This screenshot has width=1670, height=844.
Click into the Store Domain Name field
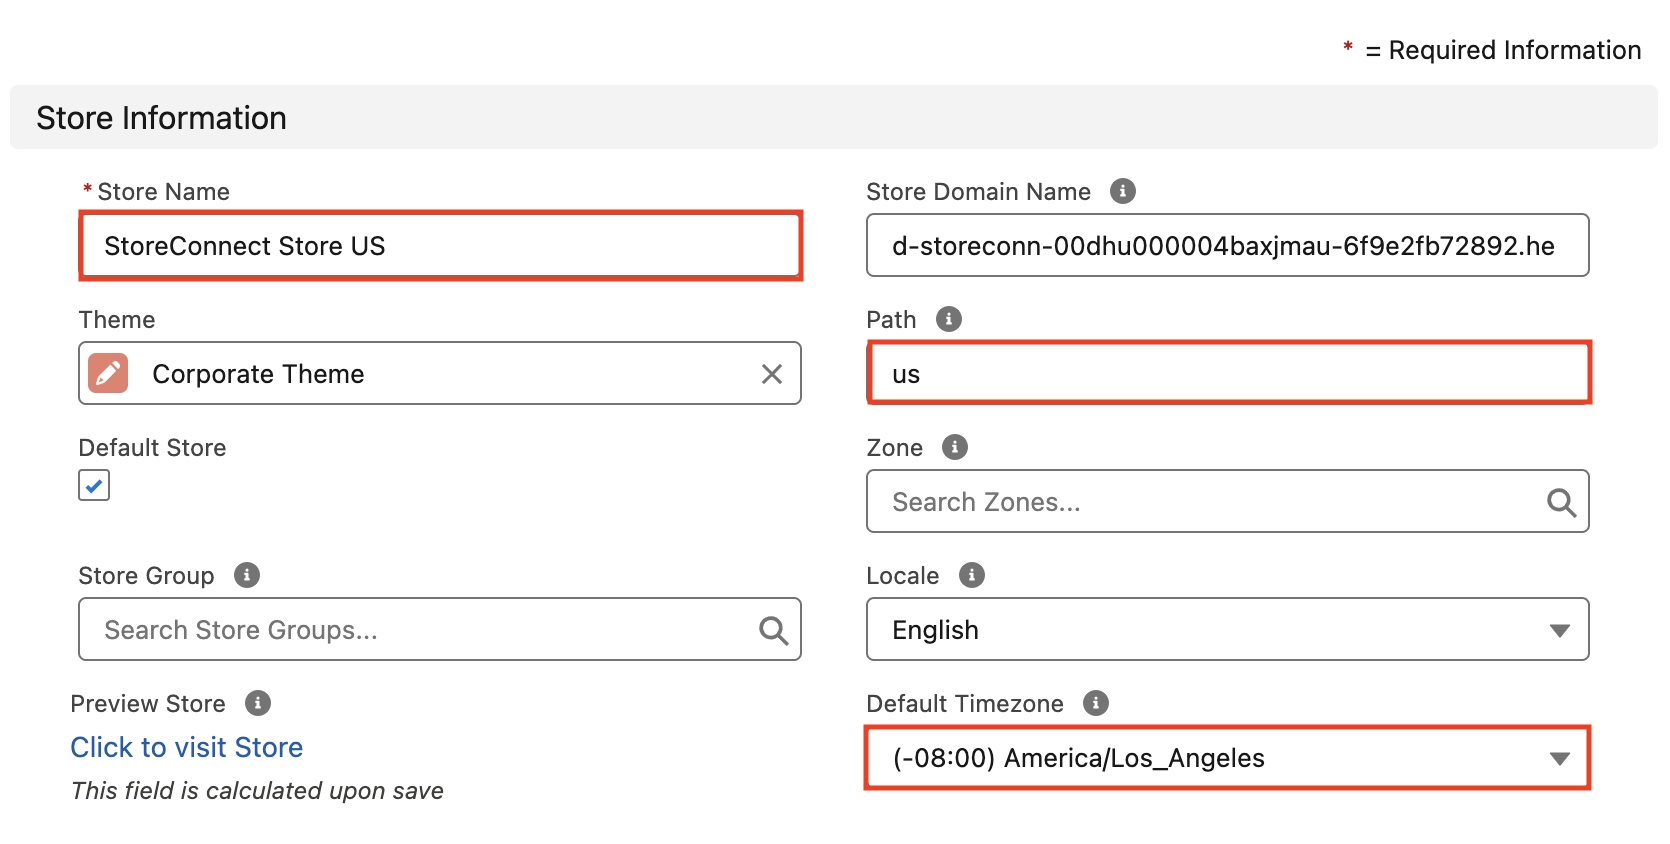(x=1228, y=245)
